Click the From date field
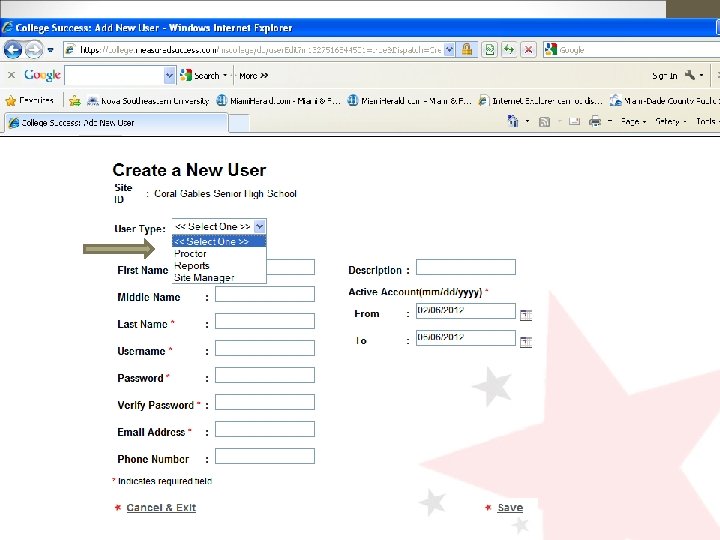 tap(466, 311)
